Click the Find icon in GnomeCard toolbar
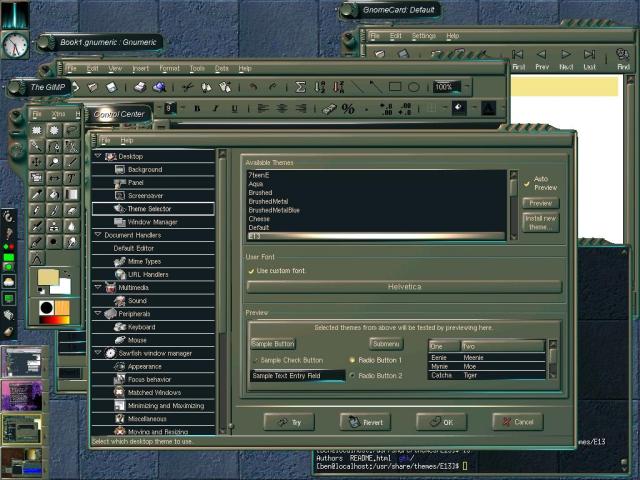The width and height of the screenshot is (640, 480). 623,59
